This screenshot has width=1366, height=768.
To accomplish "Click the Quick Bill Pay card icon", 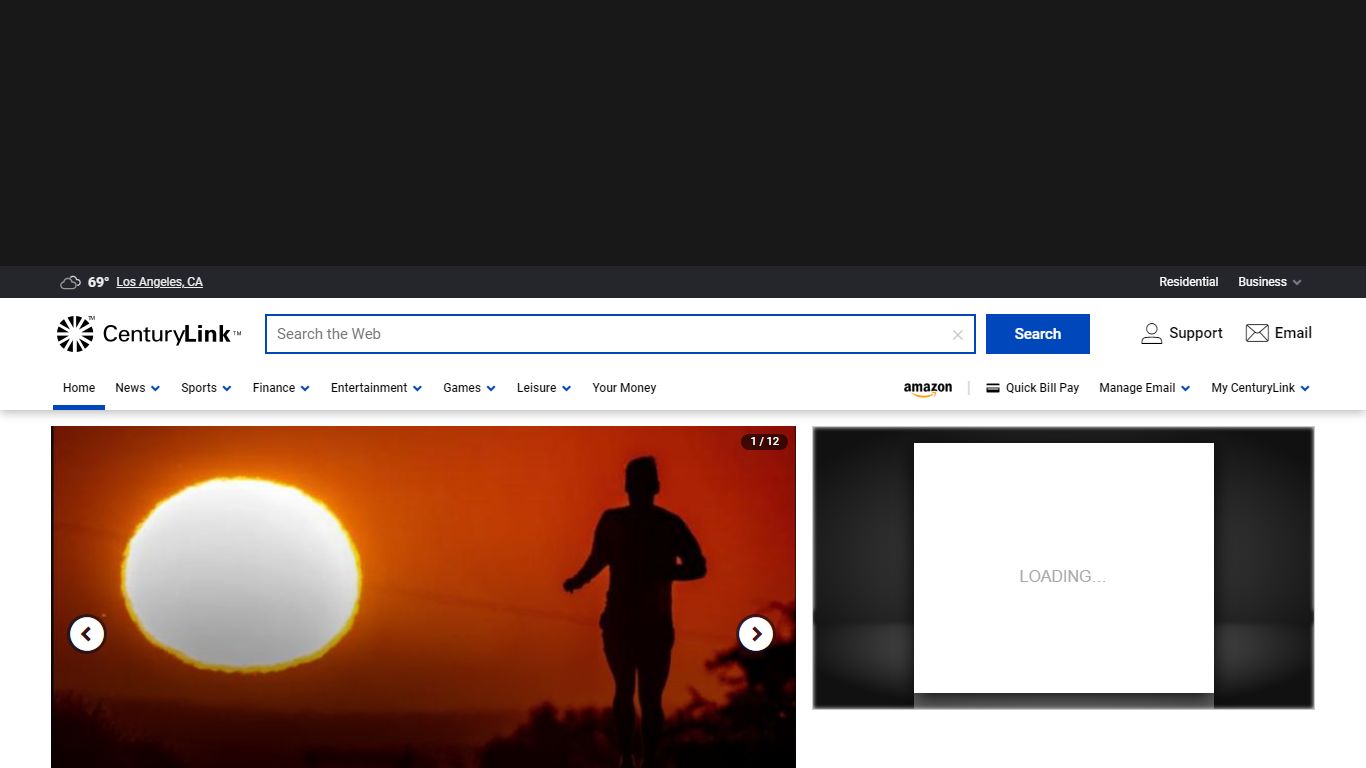I will pos(993,388).
